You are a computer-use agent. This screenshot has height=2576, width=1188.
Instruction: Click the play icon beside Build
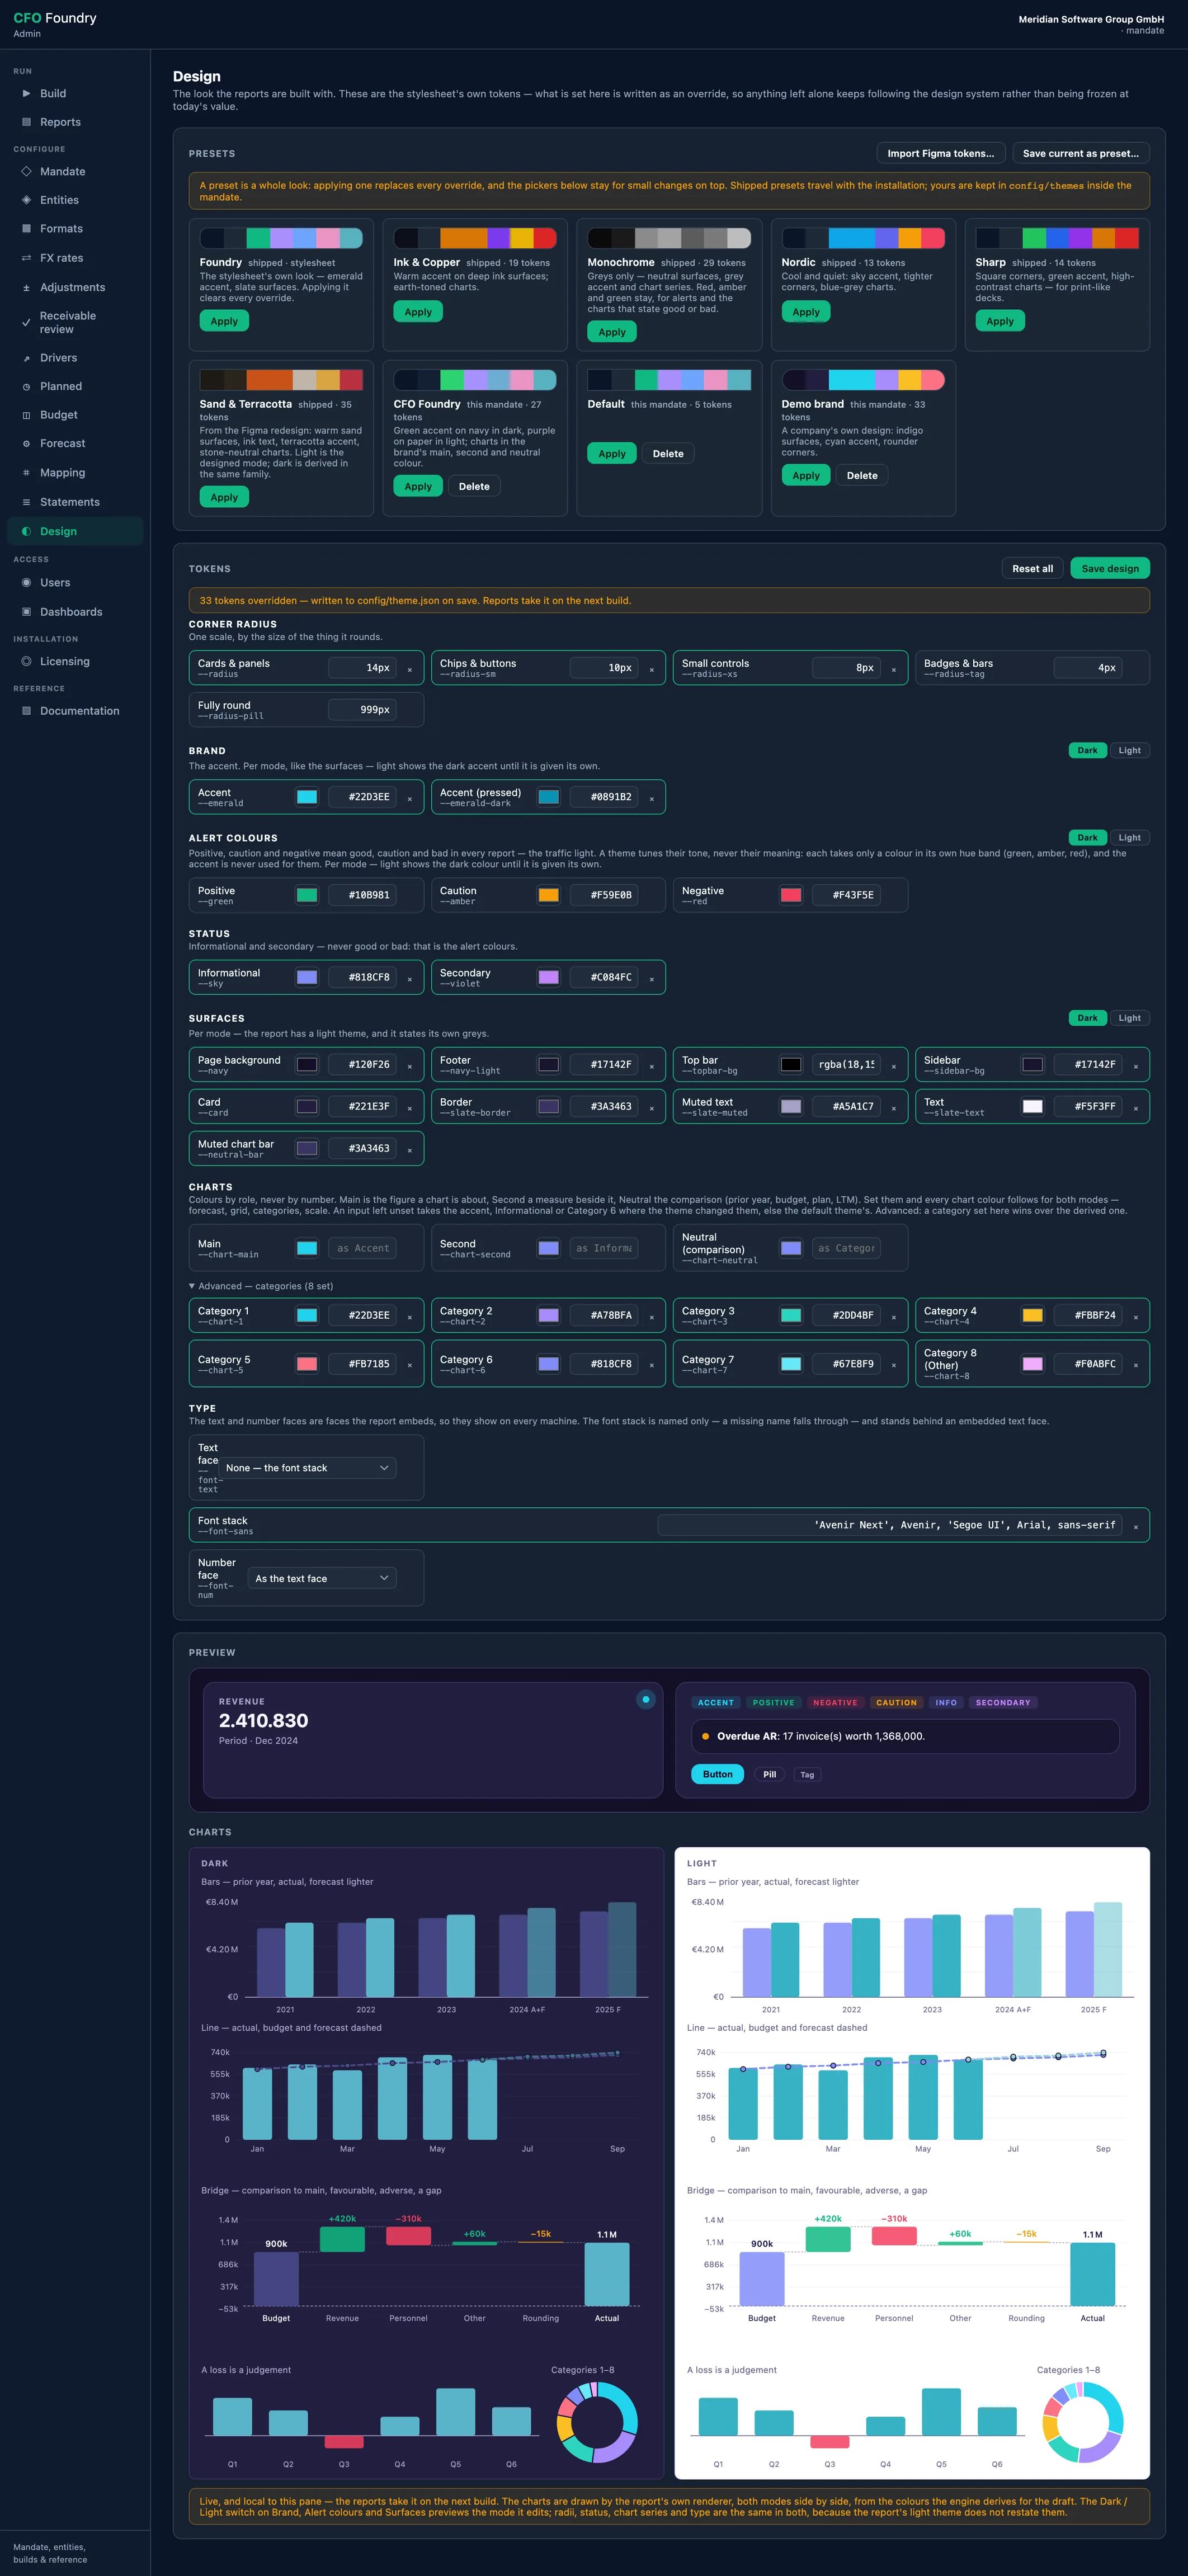coord(26,93)
